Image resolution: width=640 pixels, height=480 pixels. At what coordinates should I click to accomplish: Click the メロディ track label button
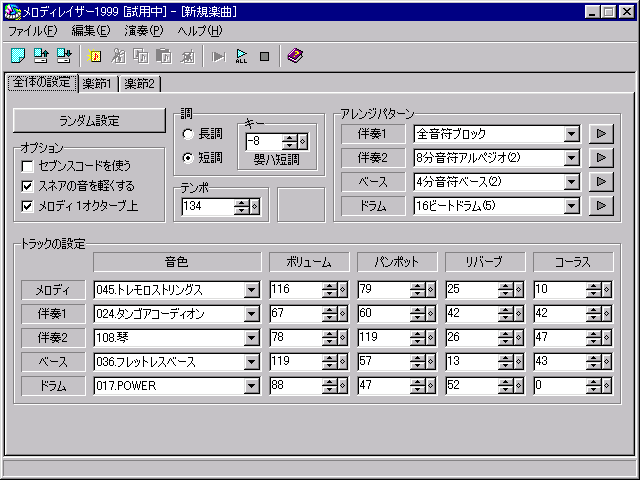53,290
